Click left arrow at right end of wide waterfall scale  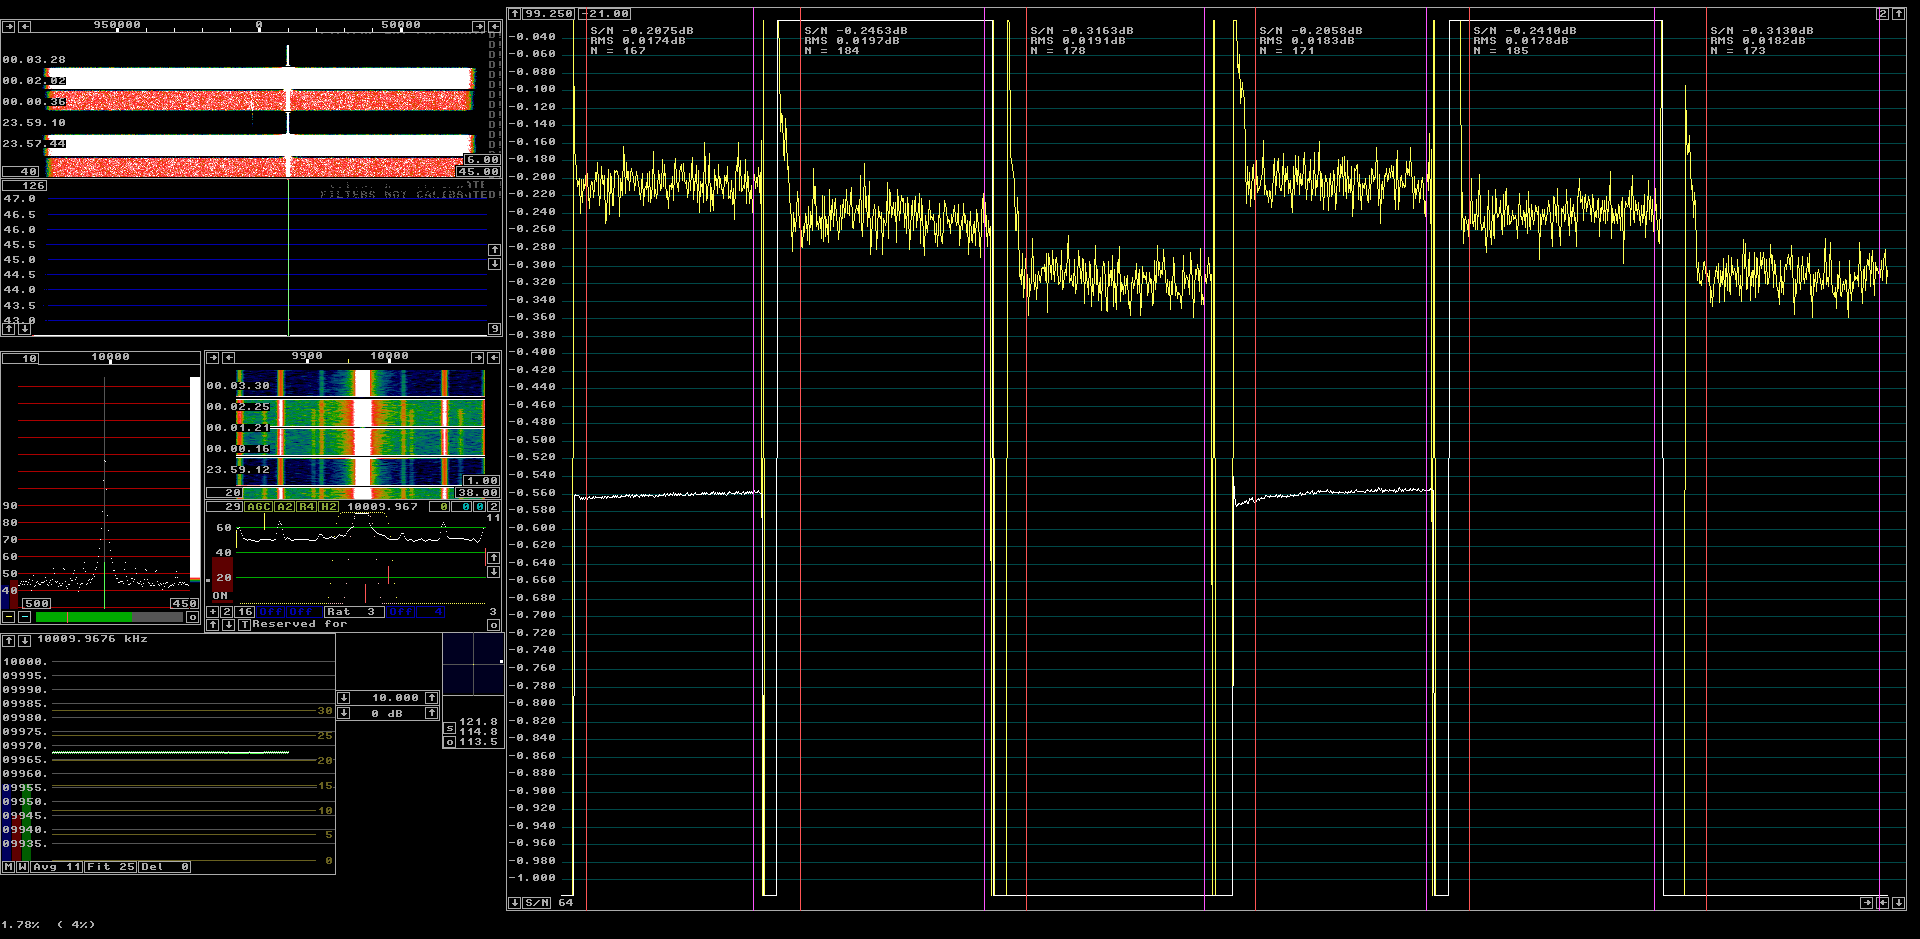[494, 26]
